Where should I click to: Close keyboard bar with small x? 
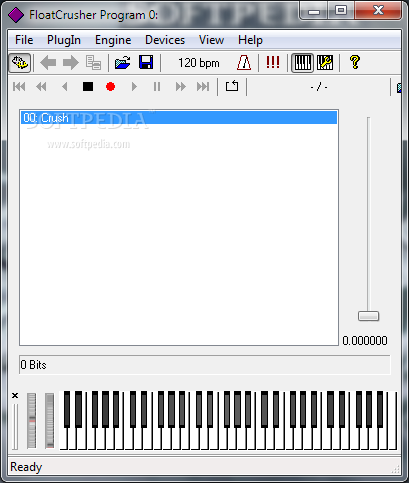(x=15, y=395)
